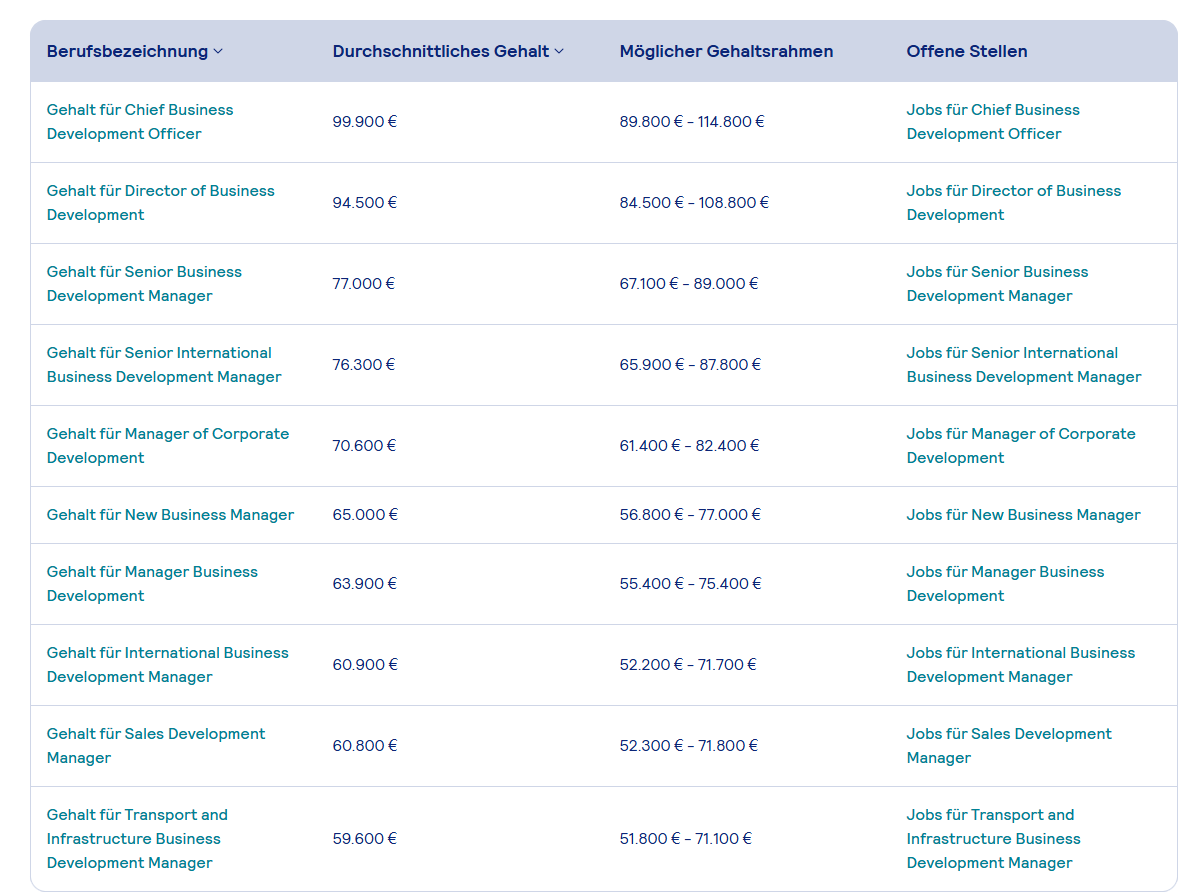Image resolution: width=1184 pixels, height=892 pixels.
Task: View Jobs für Senior Business Development Manager
Action: tap(997, 283)
